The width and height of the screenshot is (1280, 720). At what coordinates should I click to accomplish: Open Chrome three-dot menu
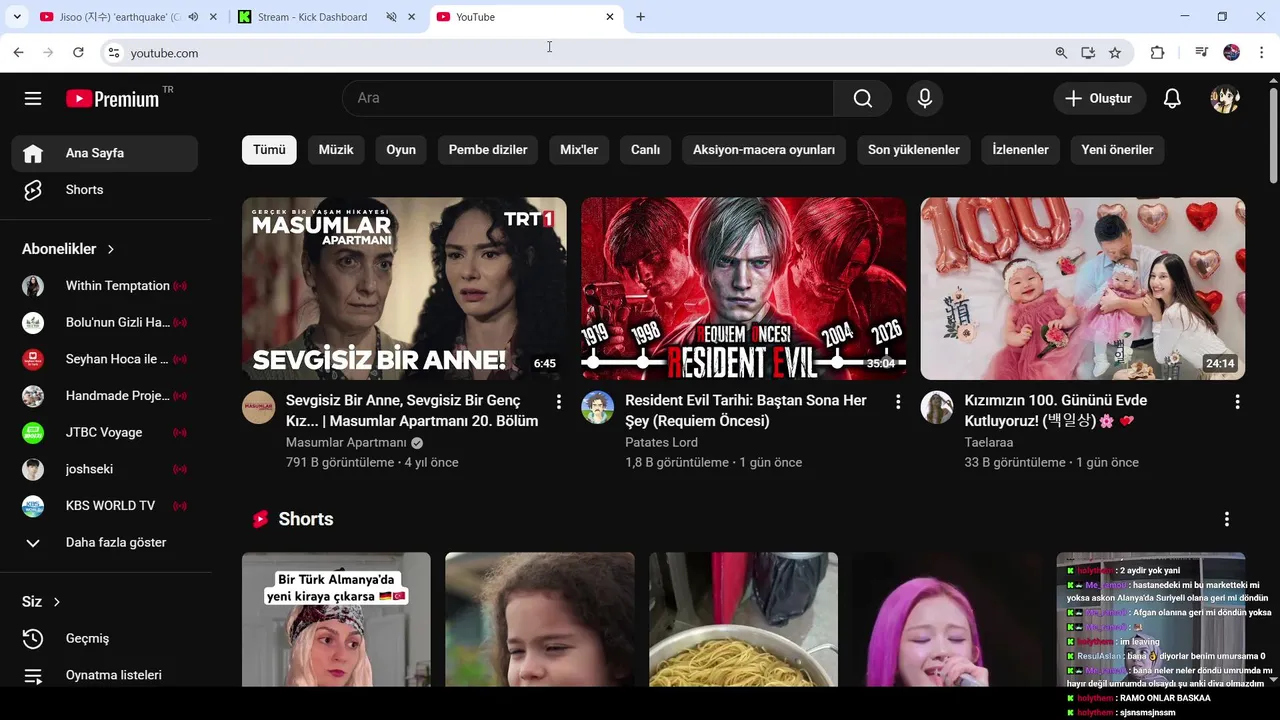[x=1262, y=53]
